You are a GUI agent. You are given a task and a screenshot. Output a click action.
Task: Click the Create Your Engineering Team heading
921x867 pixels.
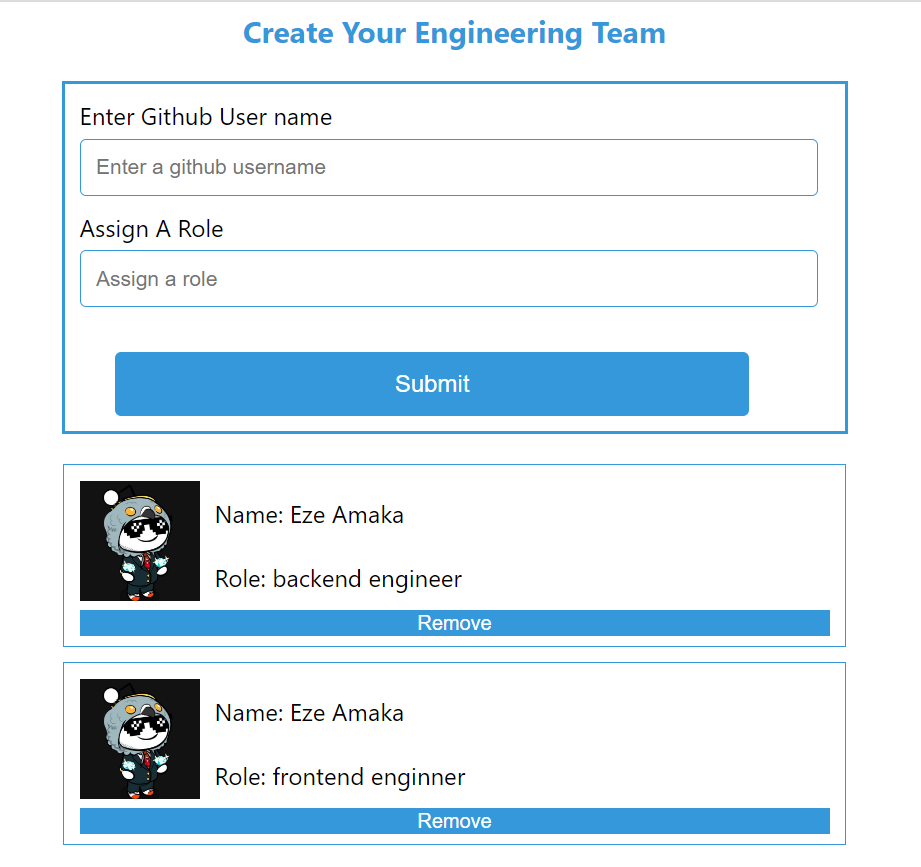point(454,33)
